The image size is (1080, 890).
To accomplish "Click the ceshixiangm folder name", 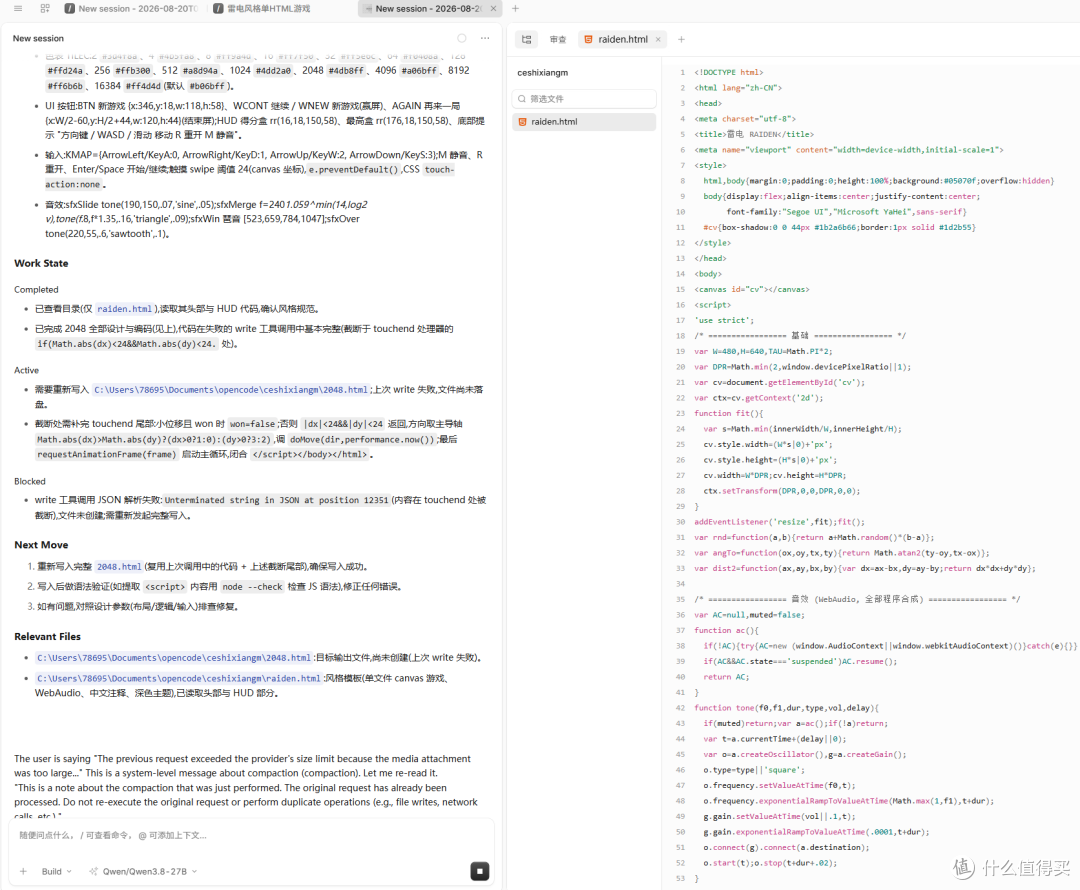I will [543, 72].
